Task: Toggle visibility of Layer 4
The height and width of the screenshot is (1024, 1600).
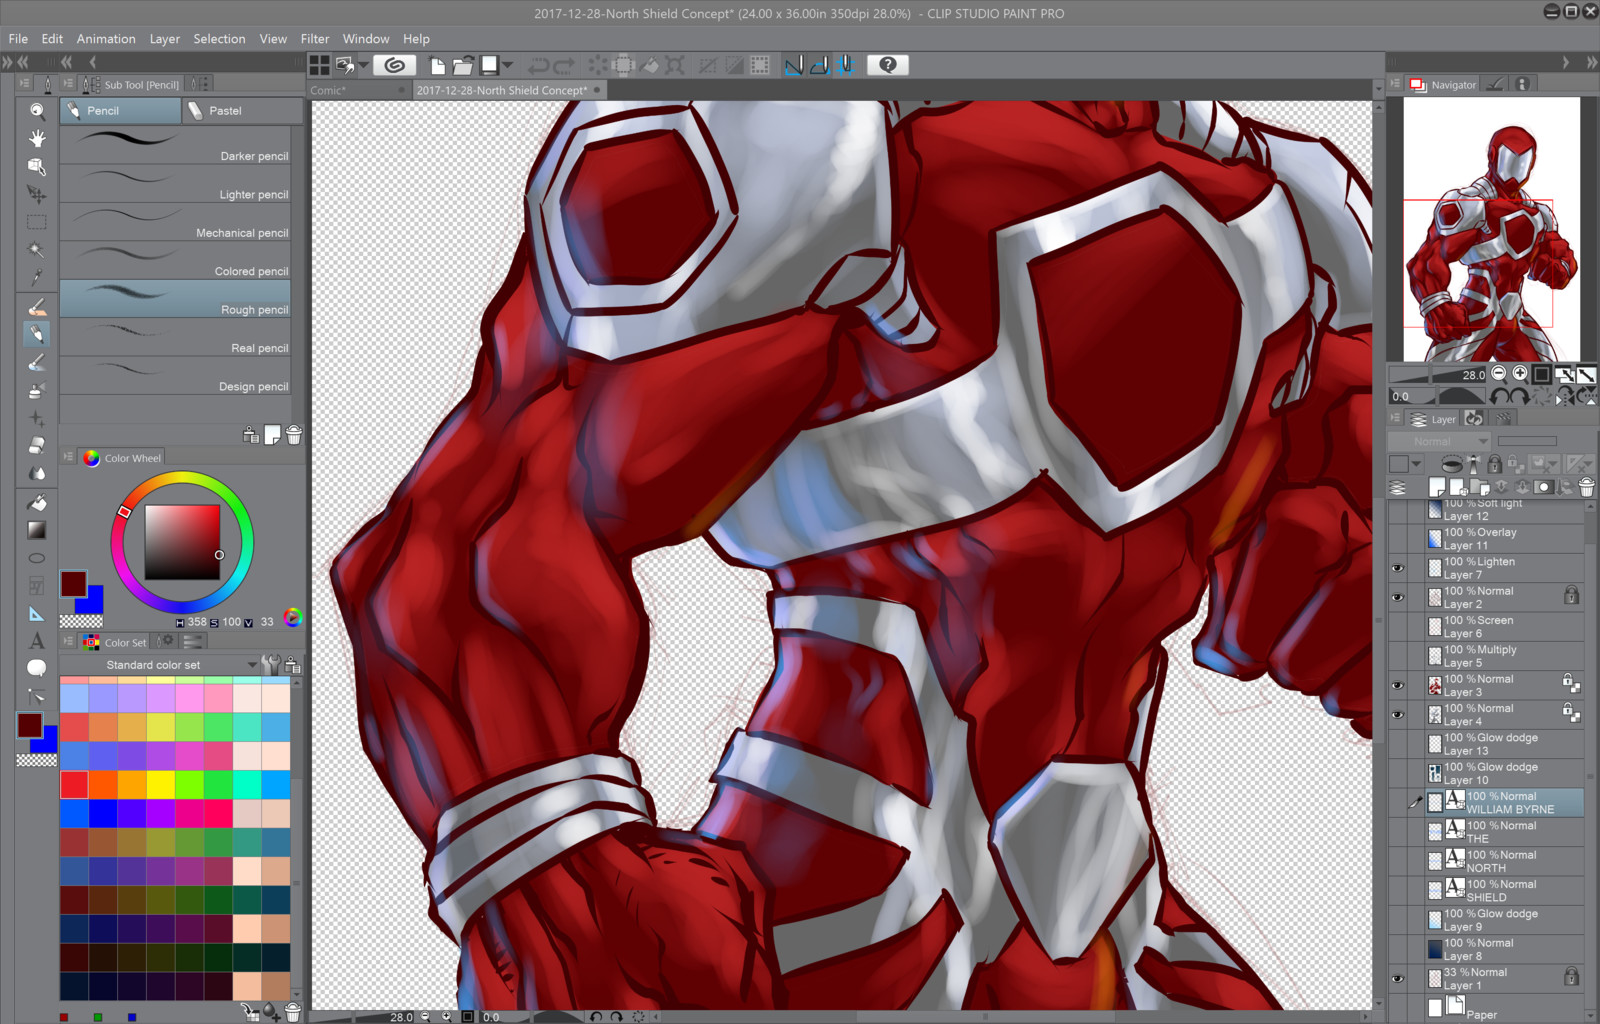Action: (x=1398, y=714)
